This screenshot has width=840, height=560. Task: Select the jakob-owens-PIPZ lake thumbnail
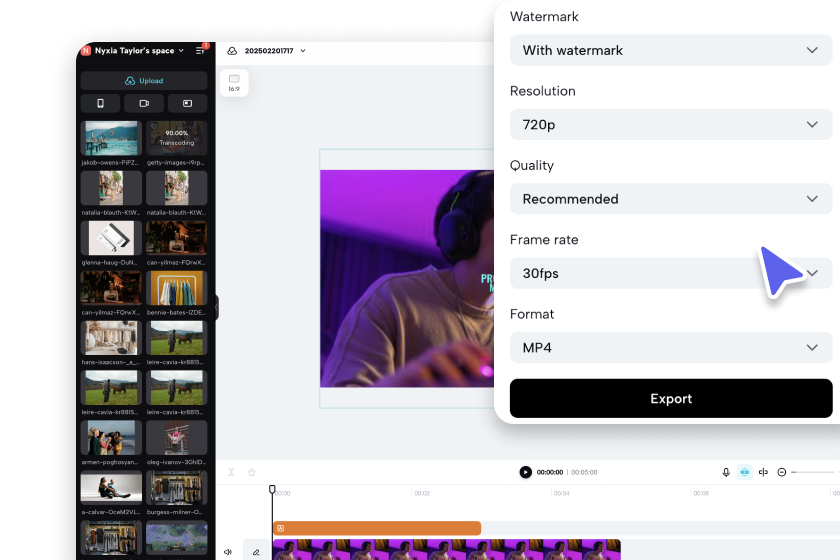pyautogui.click(x=111, y=138)
